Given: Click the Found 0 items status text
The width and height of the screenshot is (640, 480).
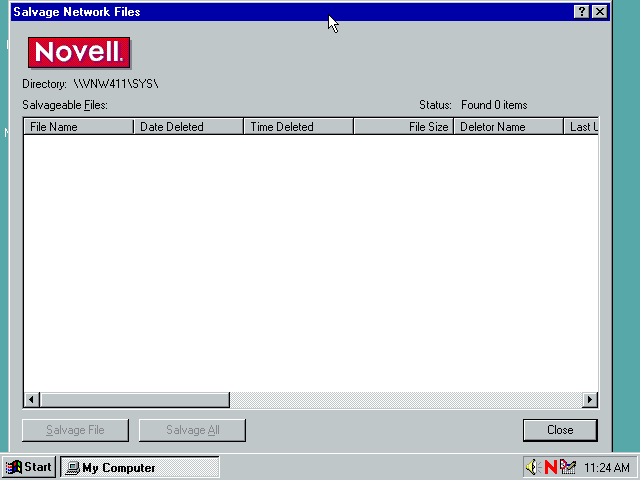Looking at the screenshot, I should (494, 105).
